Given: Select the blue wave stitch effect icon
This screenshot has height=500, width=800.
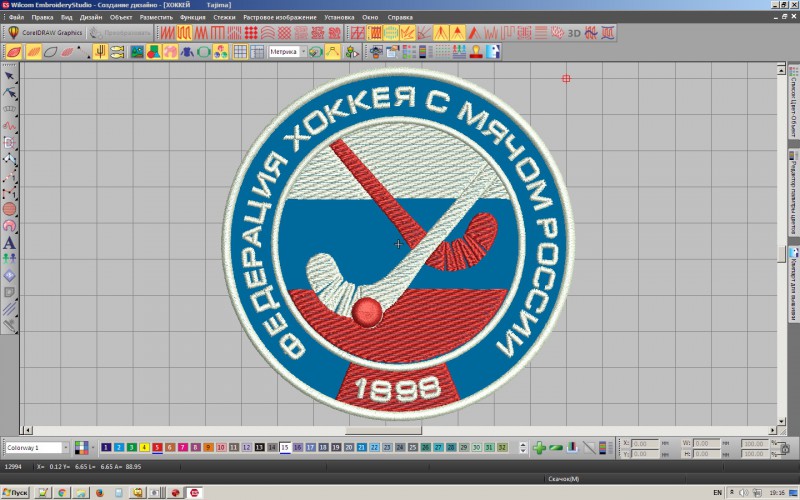Looking at the screenshot, I should point(591,33).
